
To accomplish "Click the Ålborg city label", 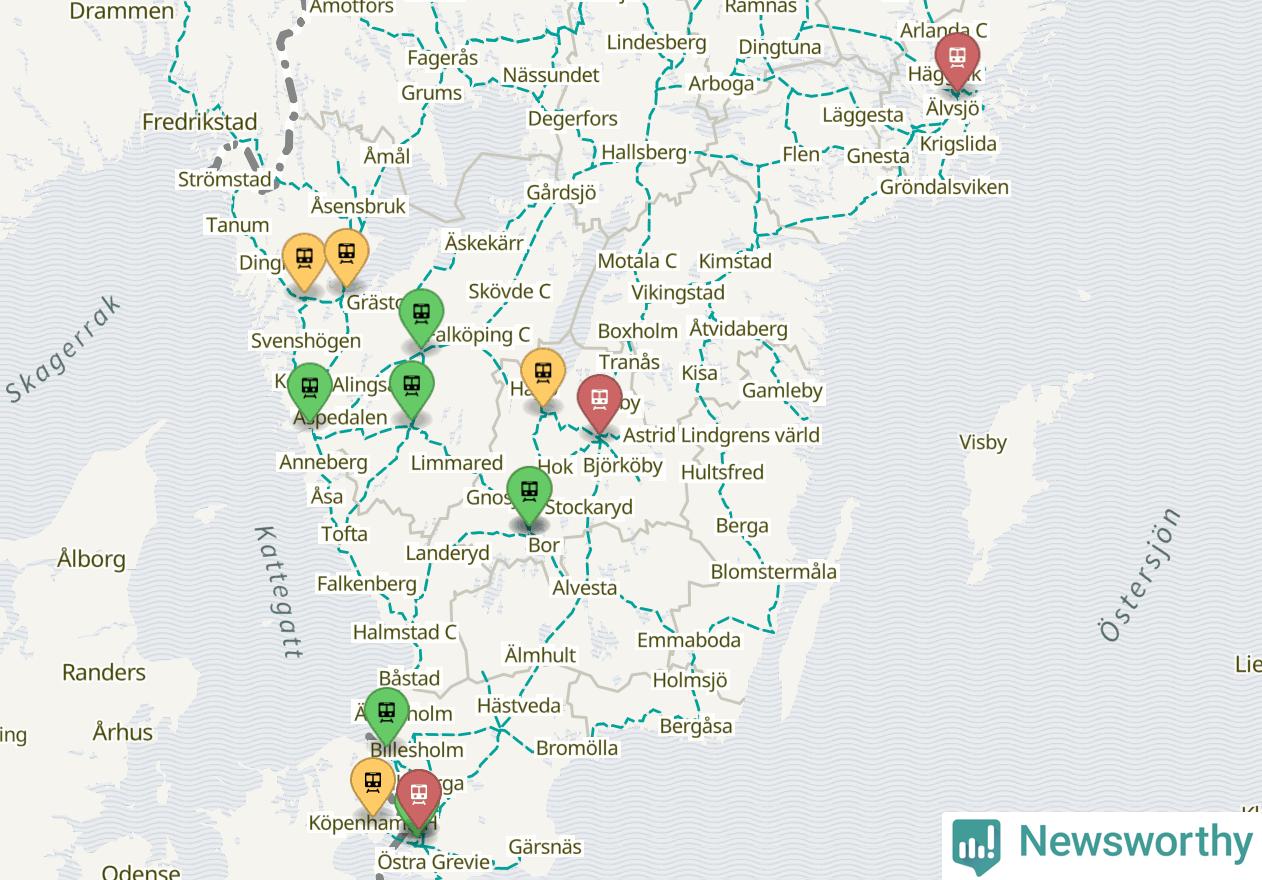I will tap(92, 558).
